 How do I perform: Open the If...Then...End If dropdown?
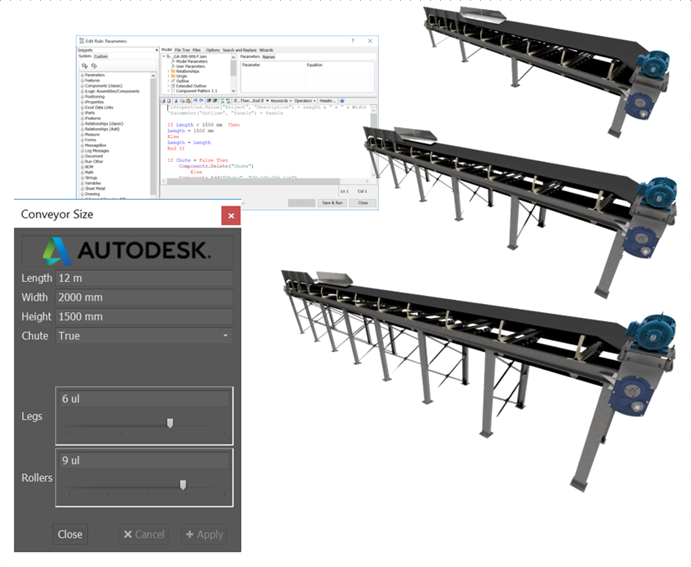pos(250,101)
